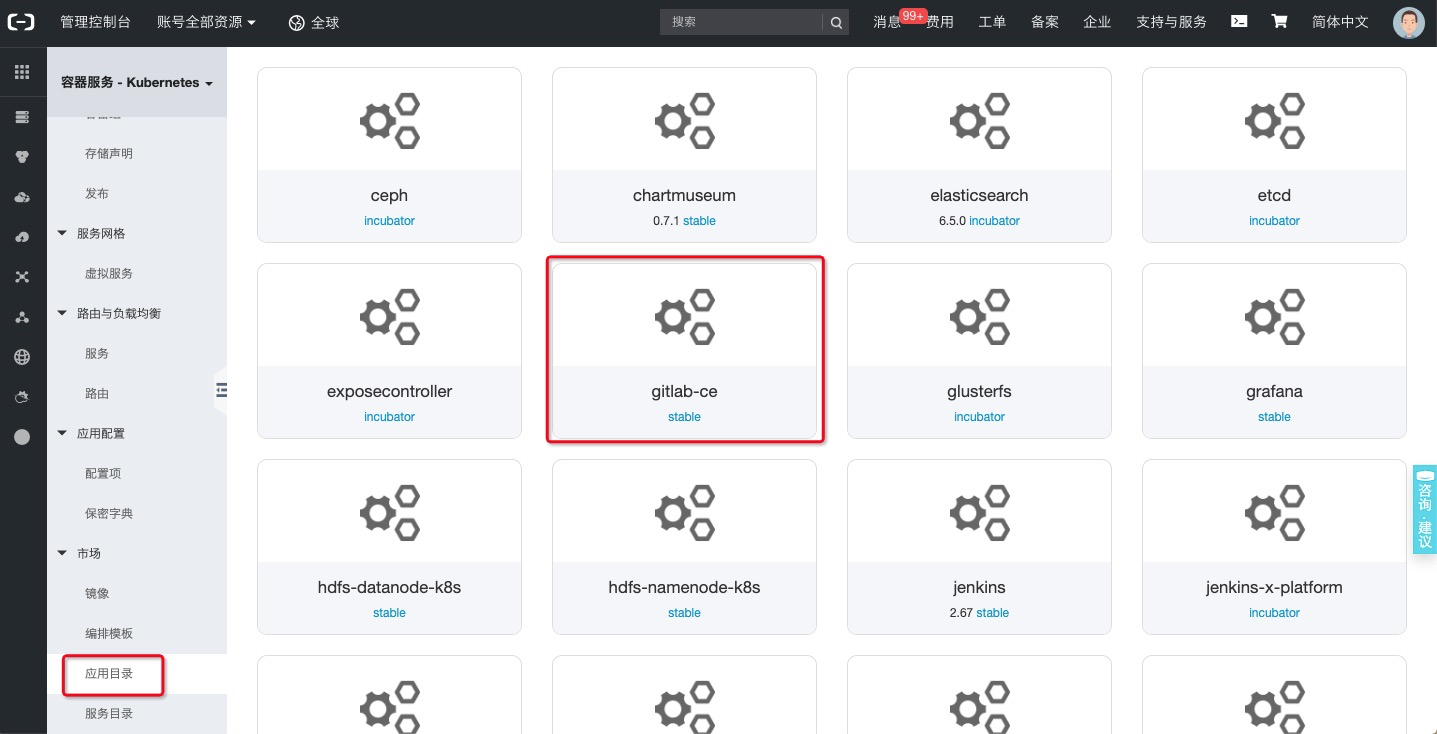Open 路由 in sidebar

(97, 393)
